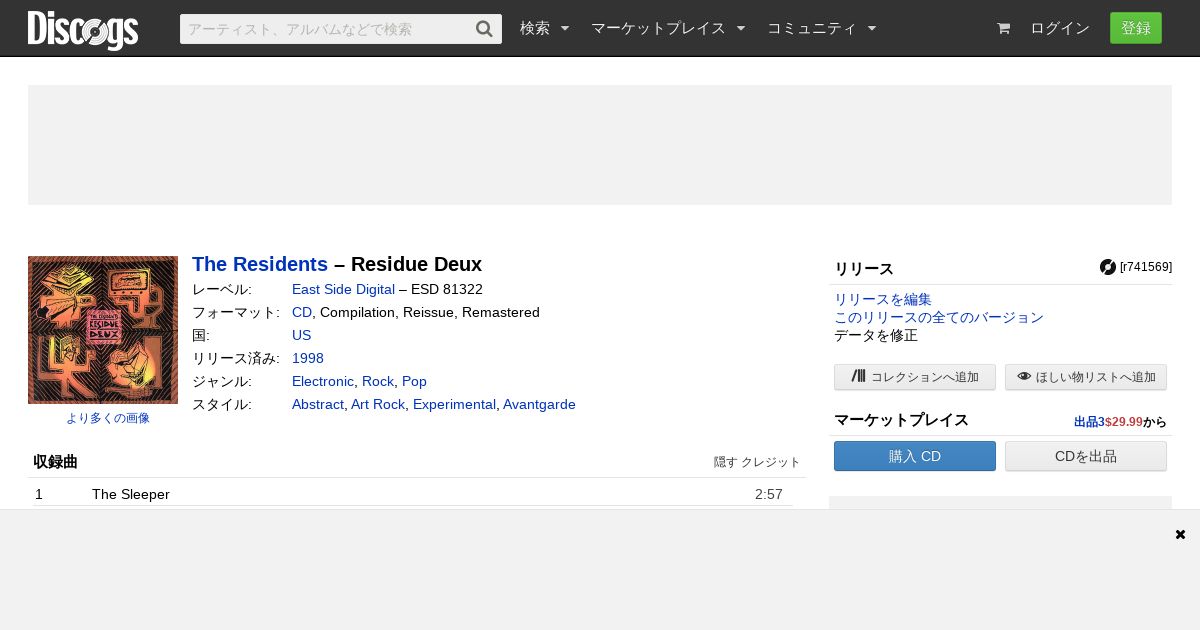1200x630 pixels.
Task: Click データを修正 text
Action: 876,335
